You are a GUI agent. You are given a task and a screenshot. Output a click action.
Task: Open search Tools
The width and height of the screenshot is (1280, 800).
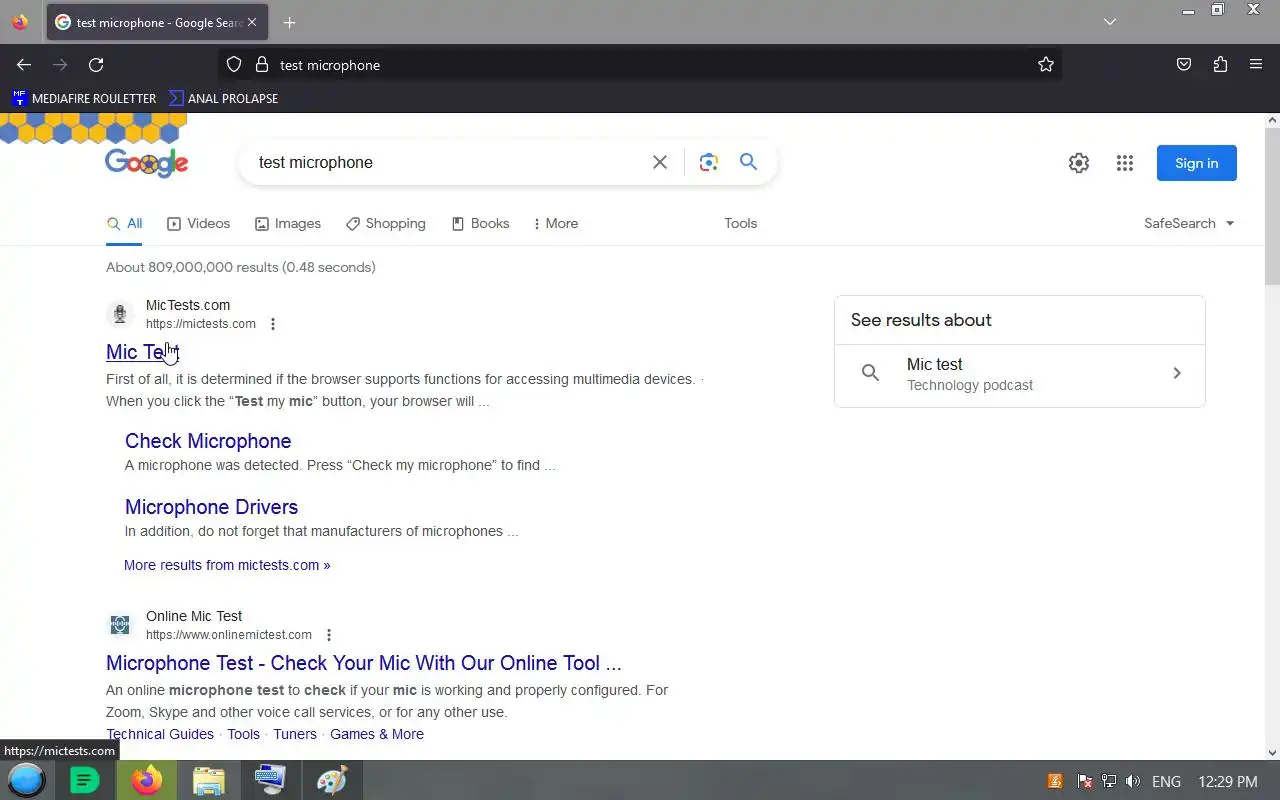tap(741, 224)
